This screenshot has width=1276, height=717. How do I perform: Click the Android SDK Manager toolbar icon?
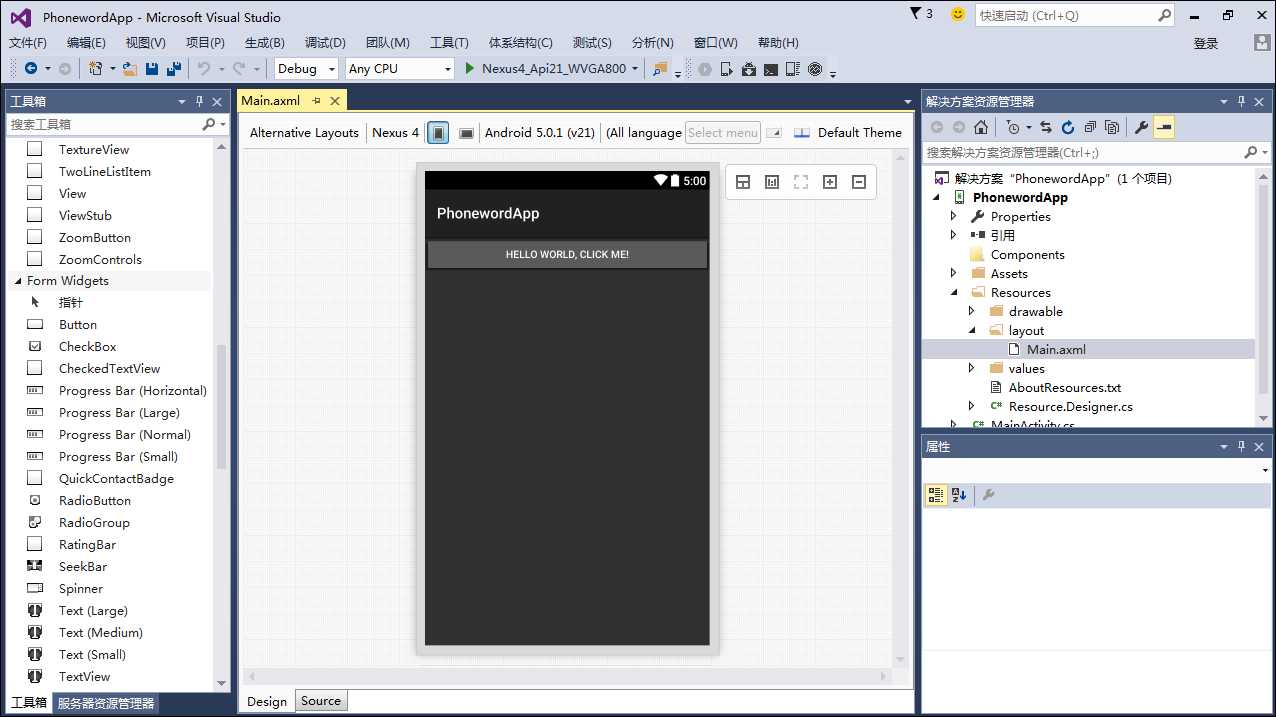749,69
